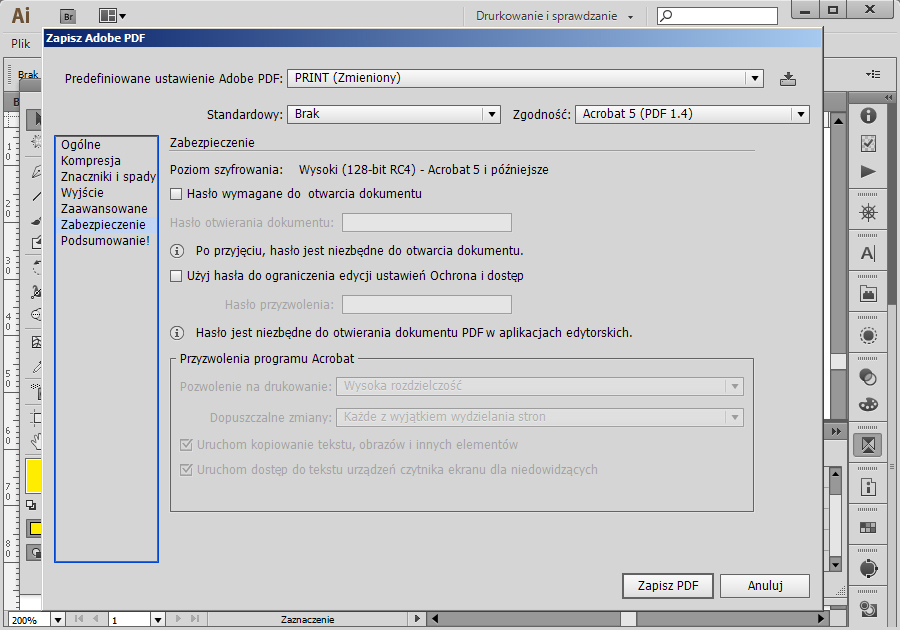Toggle enable copying of text and images checkbox
This screenshot has width=900, height=630.
(186, 445)
